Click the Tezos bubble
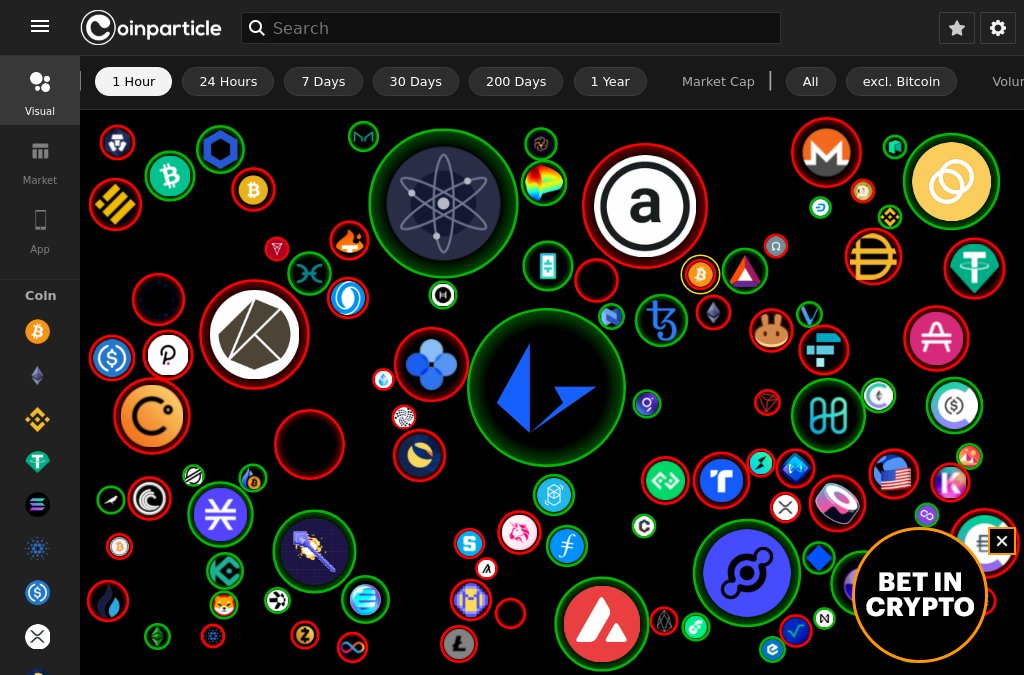 click(x=662, y=321)
